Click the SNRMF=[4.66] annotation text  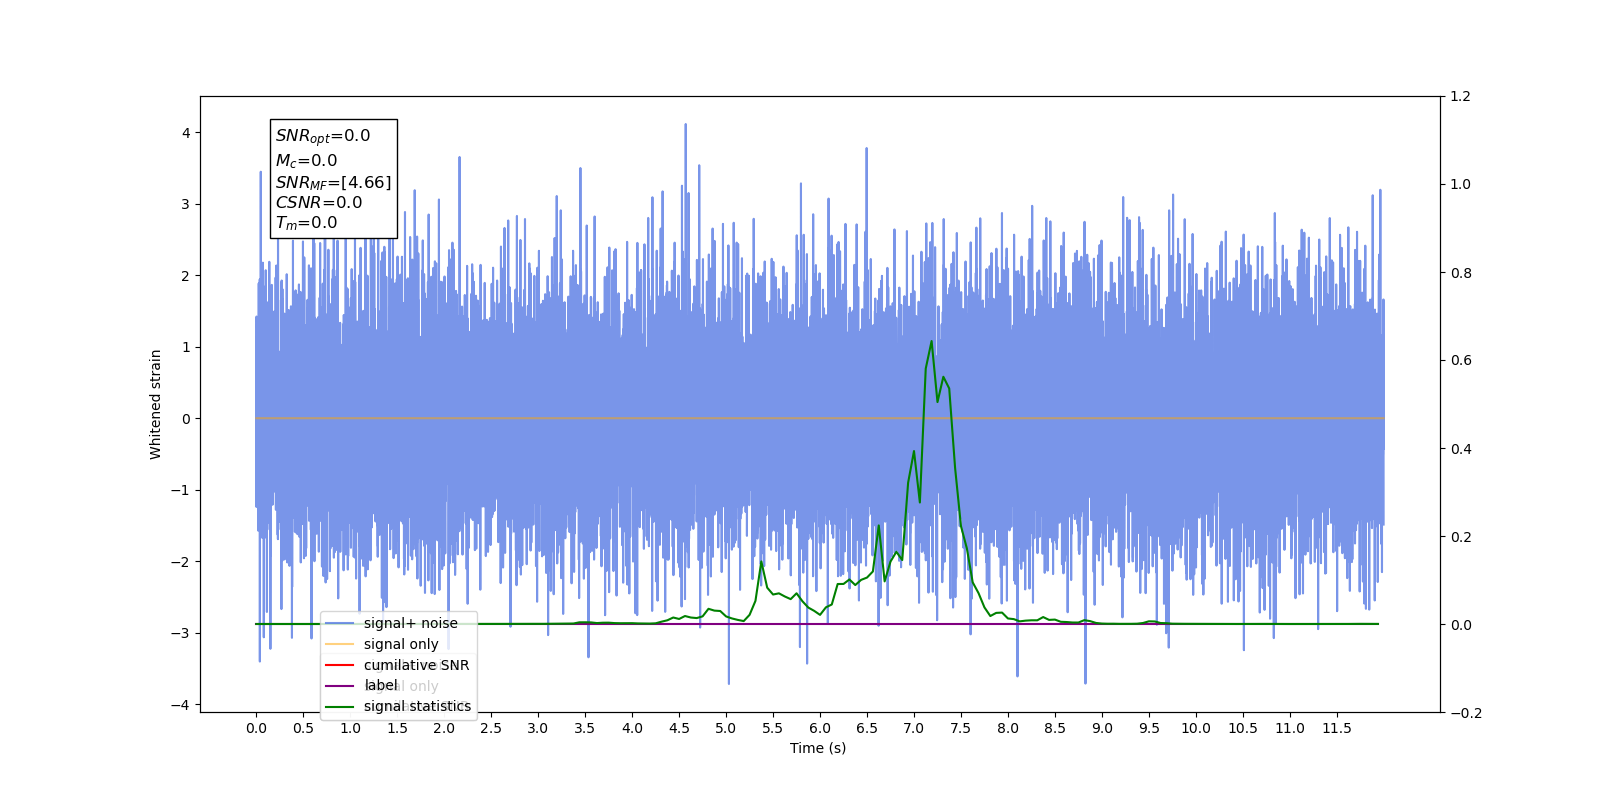[x=333, y=182]
